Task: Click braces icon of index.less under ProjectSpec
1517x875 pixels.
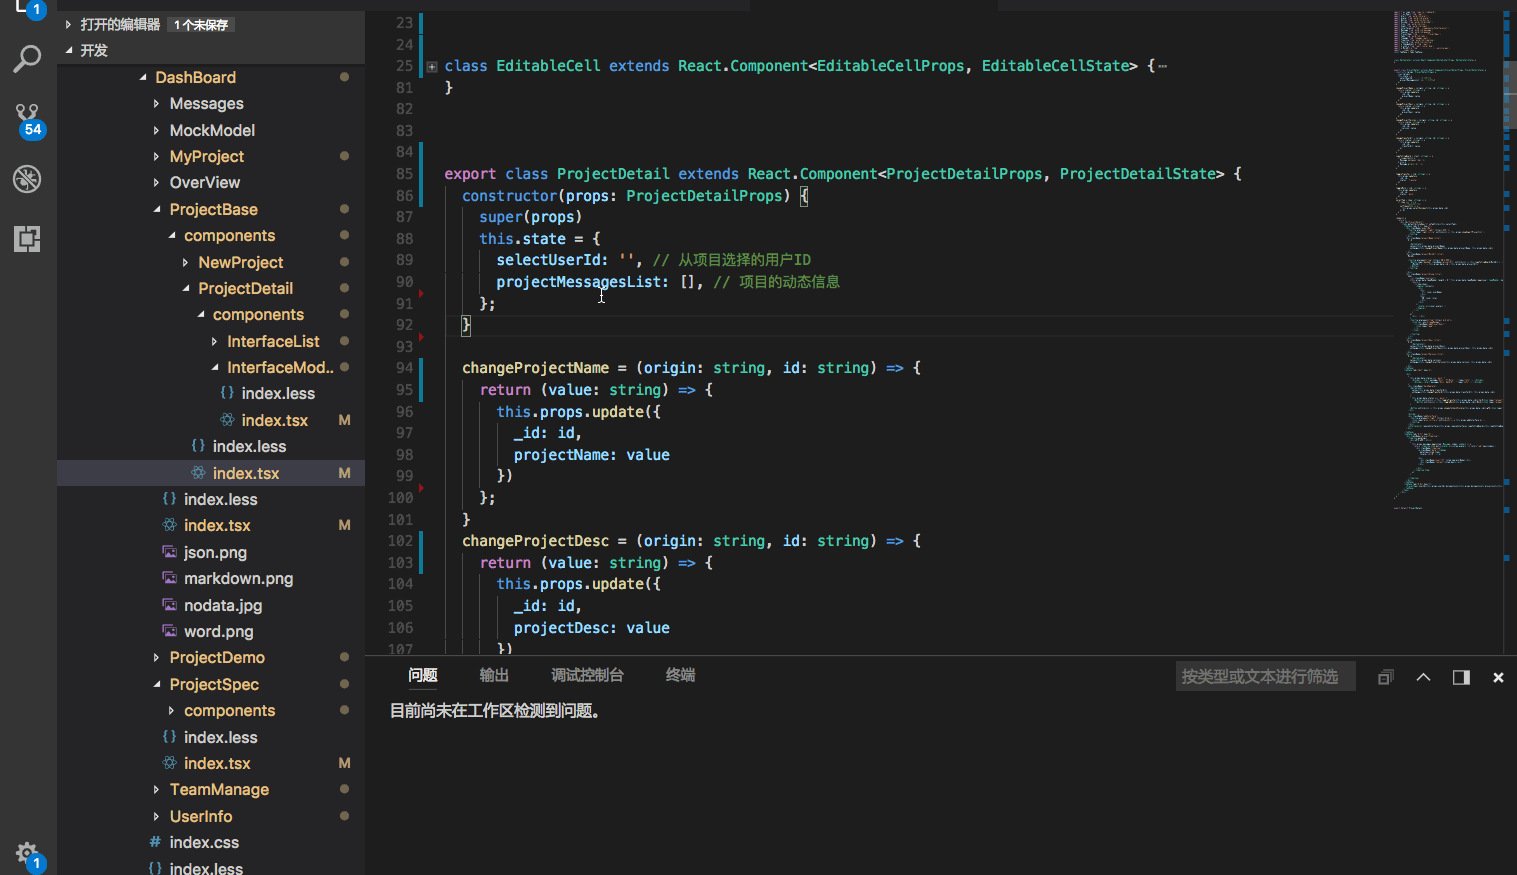Action: pyautogui.click(x=169, y=737)
